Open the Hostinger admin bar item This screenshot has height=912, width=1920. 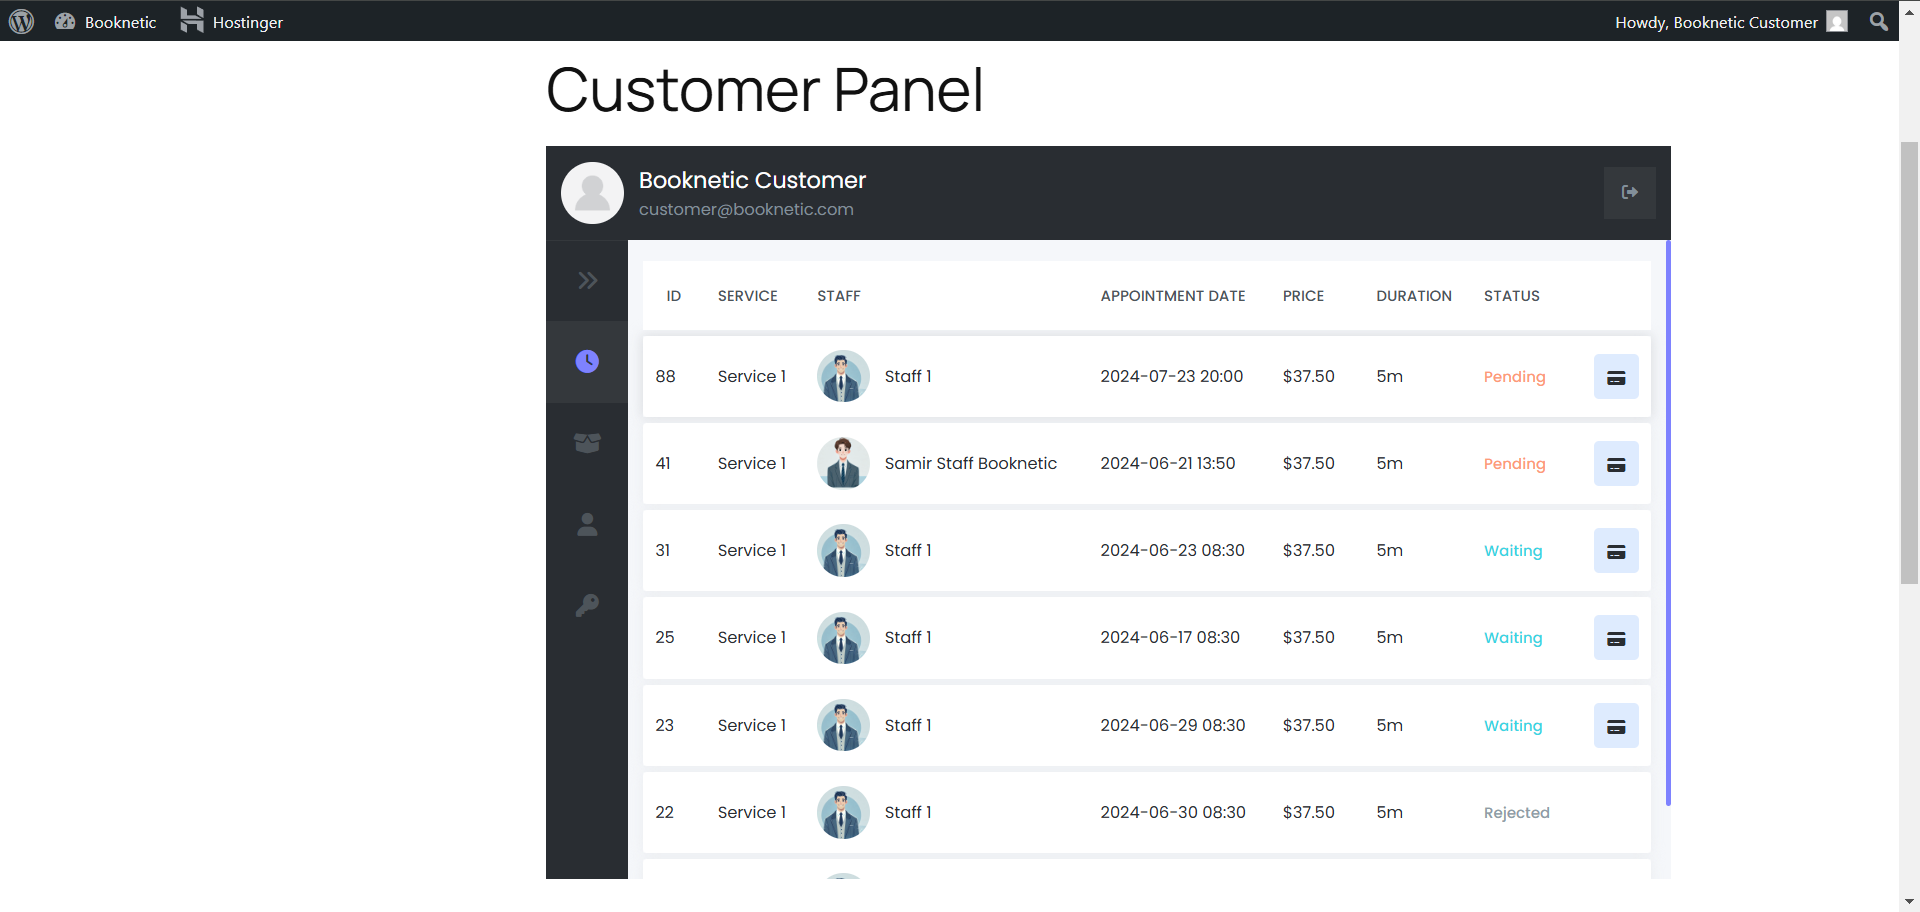pos(232,22)
